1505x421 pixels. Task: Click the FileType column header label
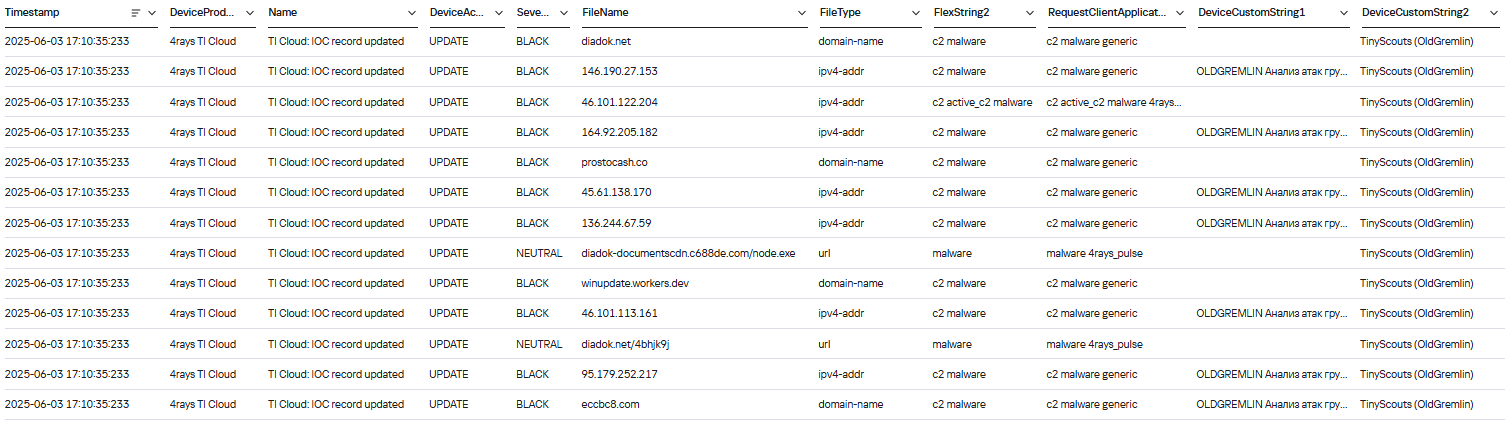(840, 13)
